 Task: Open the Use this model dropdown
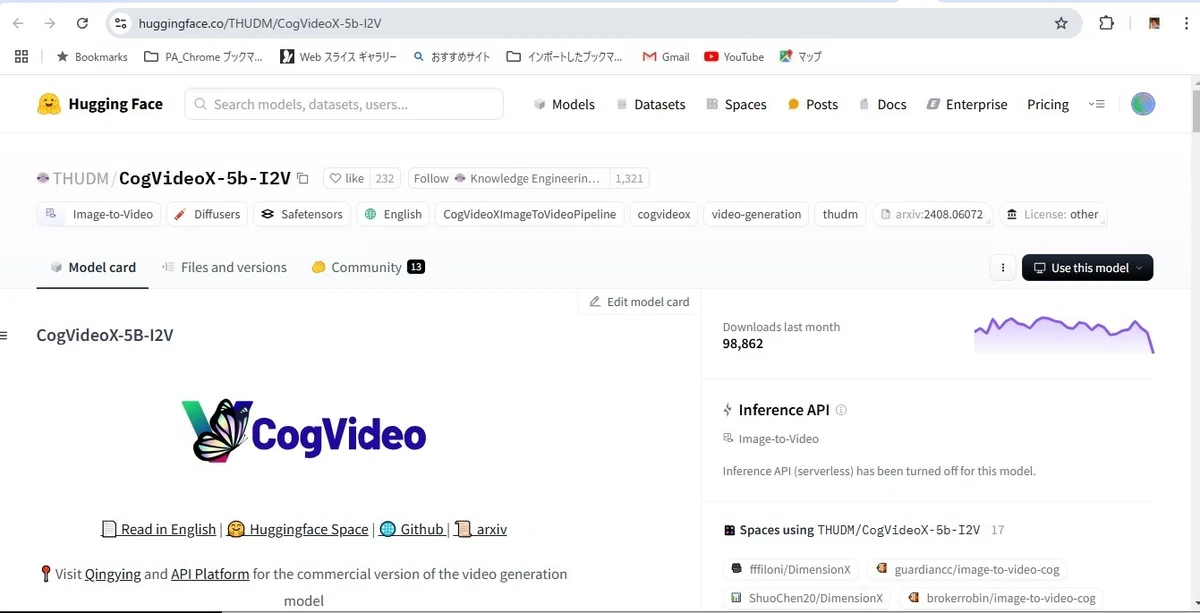pyautogui.click(x=1087, y=268)
